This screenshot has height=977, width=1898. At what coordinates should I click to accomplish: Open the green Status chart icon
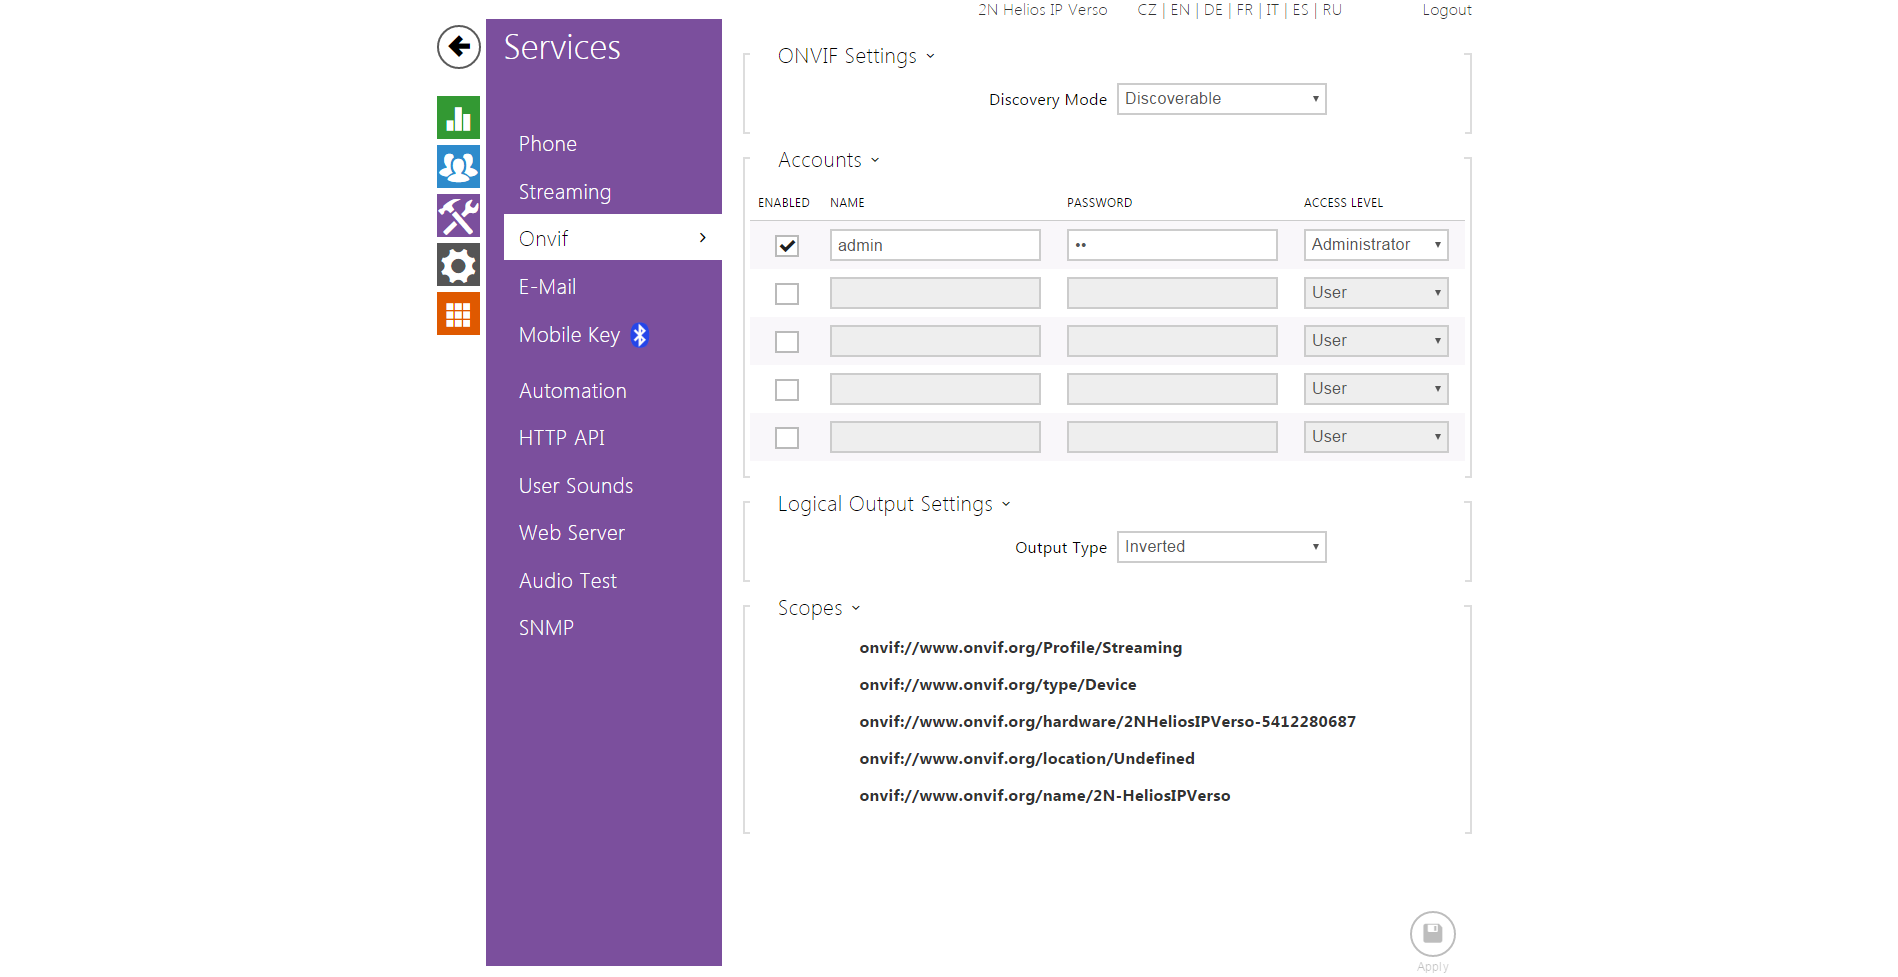pyautogui.click(x=458, y=118)
